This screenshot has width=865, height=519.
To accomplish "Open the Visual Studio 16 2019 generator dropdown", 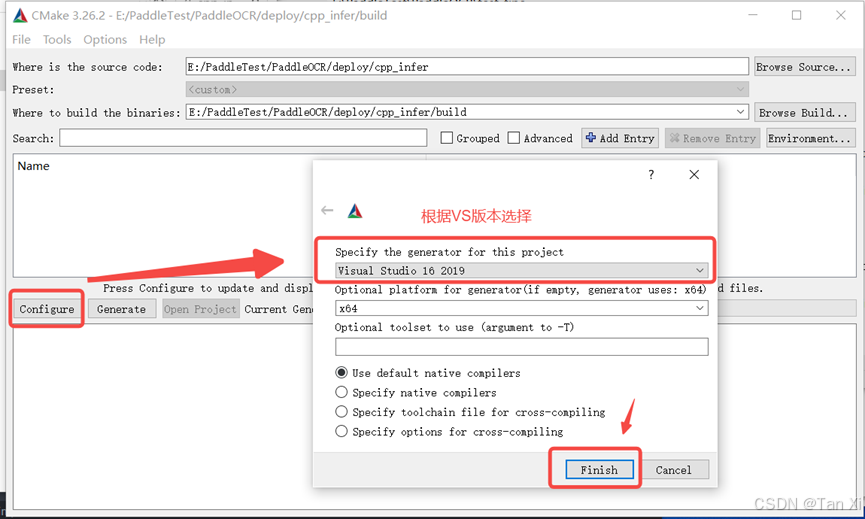I will point(522,270).
